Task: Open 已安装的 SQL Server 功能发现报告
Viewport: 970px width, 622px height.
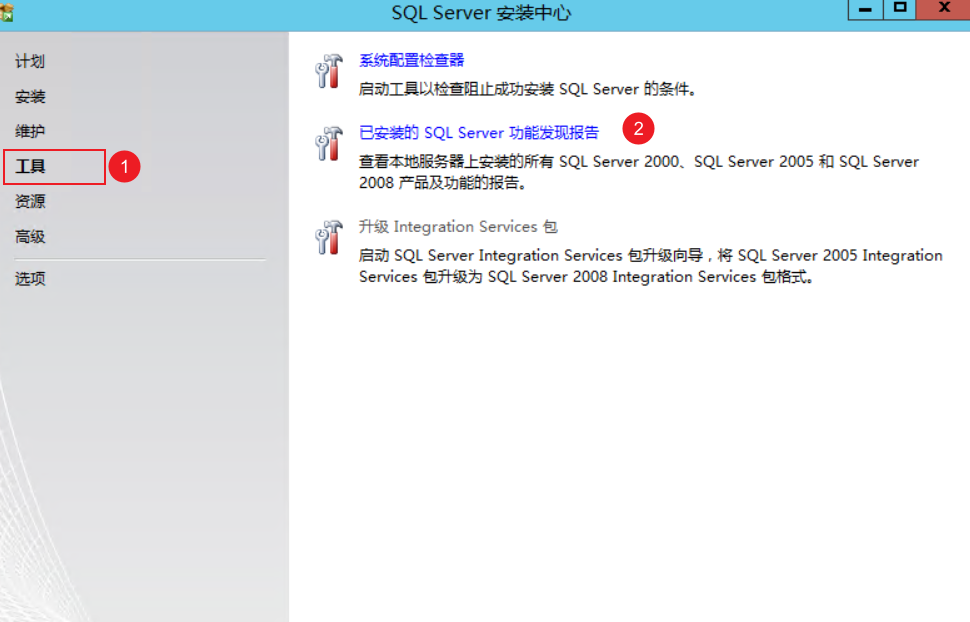Action: [x=479, y=133]
